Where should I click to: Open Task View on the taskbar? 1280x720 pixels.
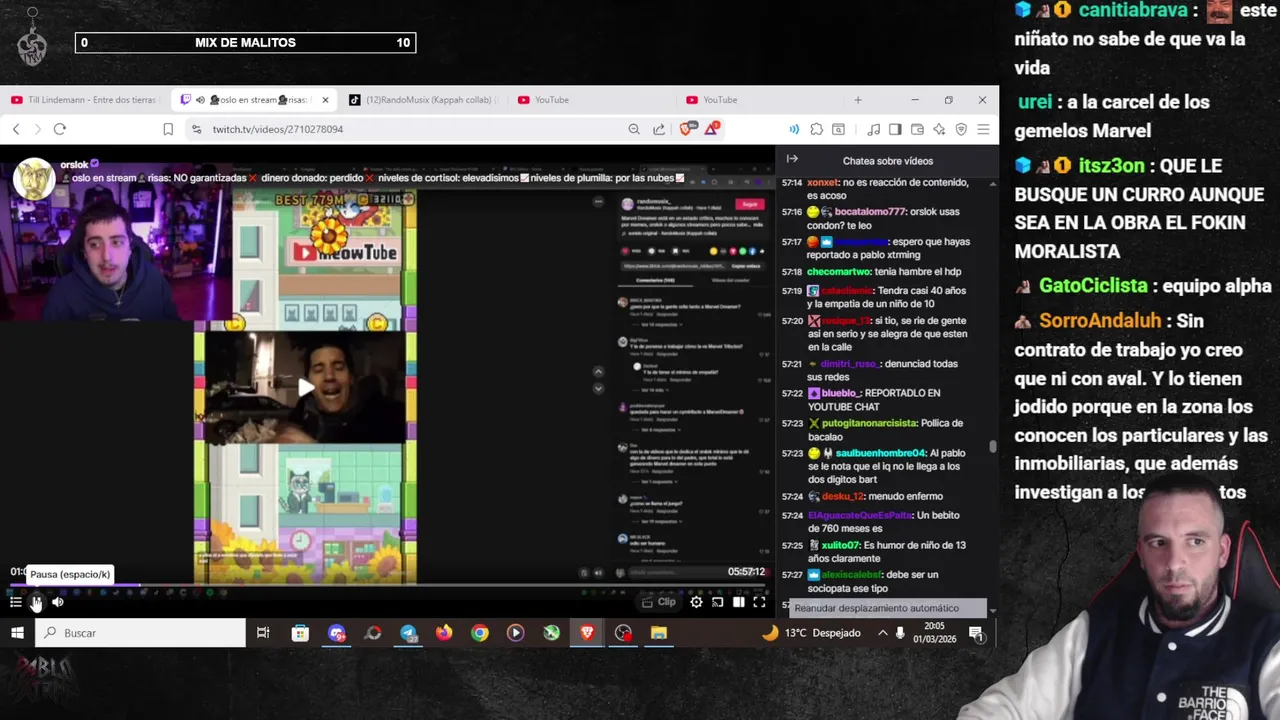tap(263, 633)
